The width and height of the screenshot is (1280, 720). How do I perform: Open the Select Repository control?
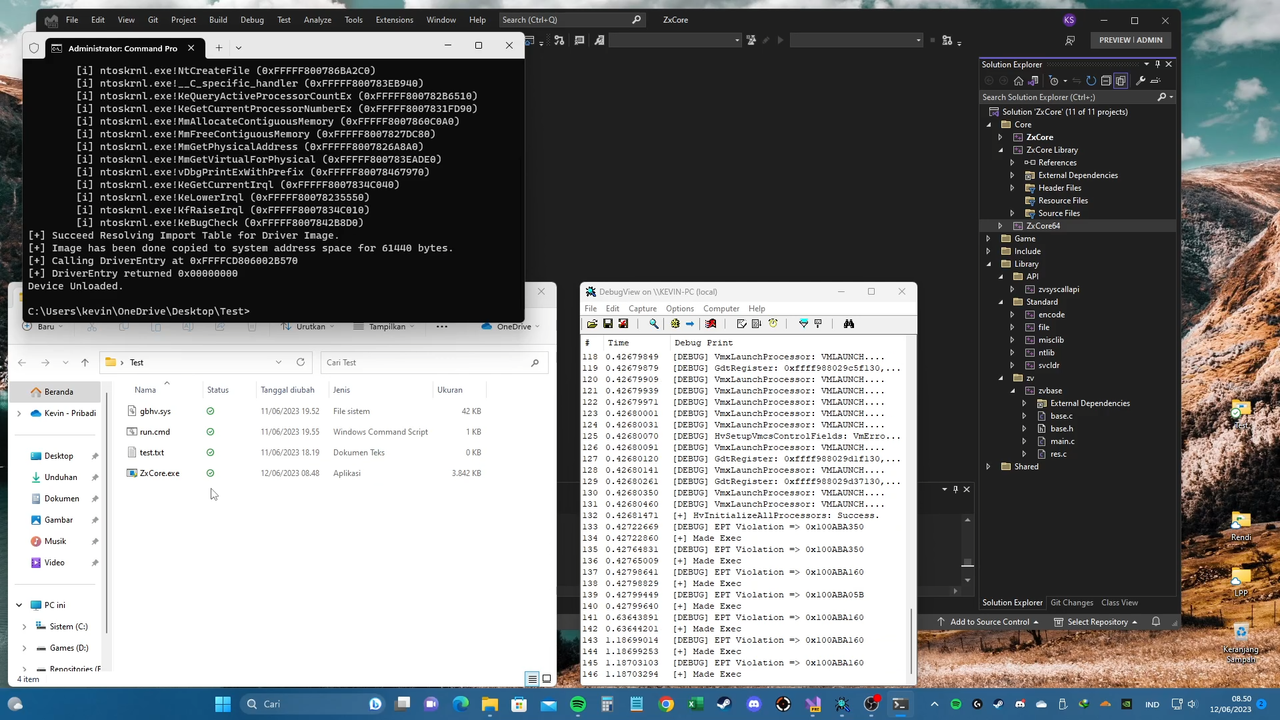(1097, 622)
